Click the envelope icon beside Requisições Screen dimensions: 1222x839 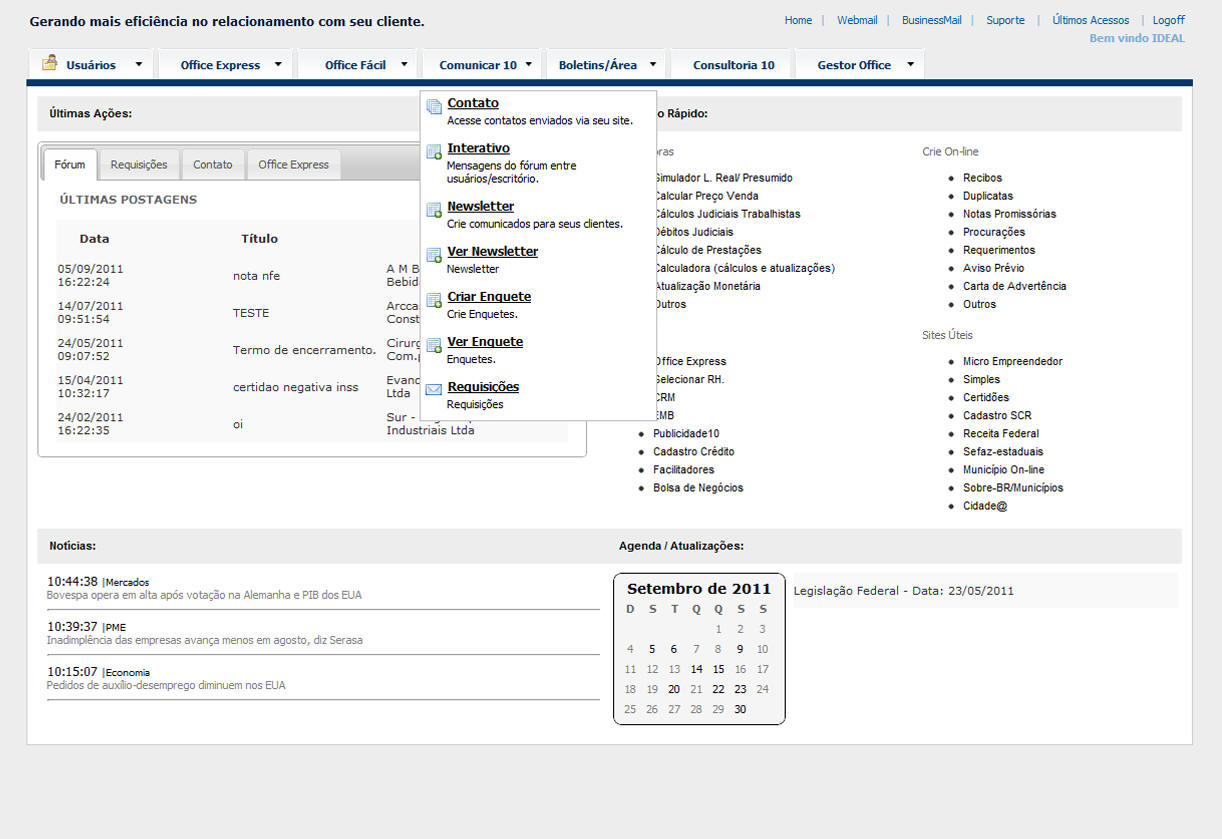[x=434, y=390]
